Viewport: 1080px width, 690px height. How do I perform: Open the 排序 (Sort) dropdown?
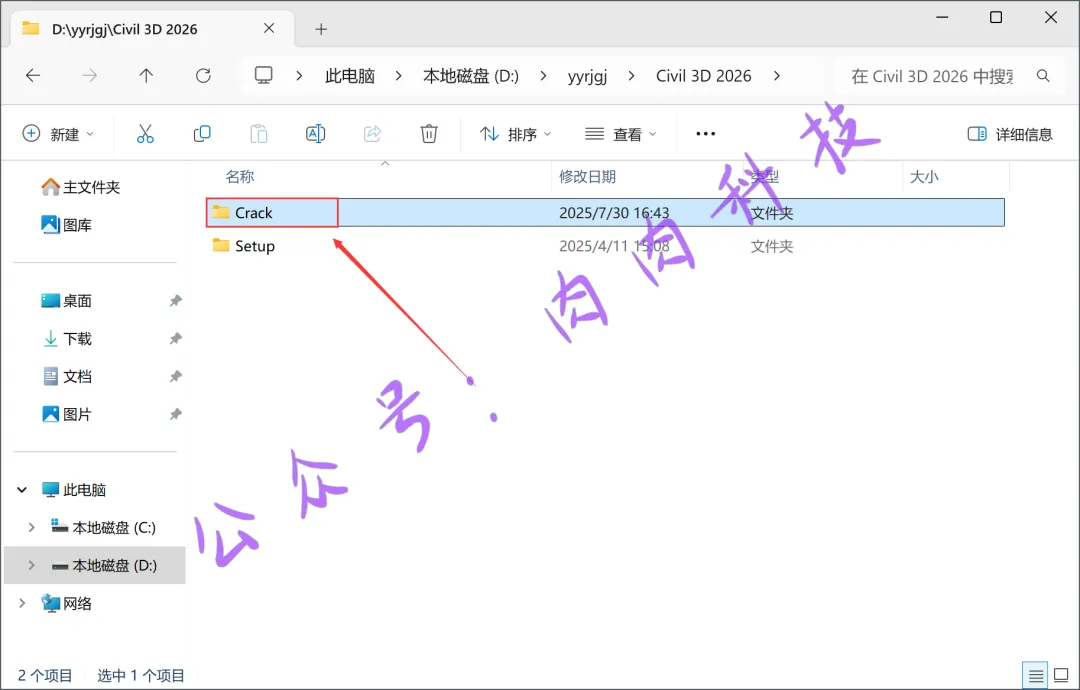coord(515,134)
